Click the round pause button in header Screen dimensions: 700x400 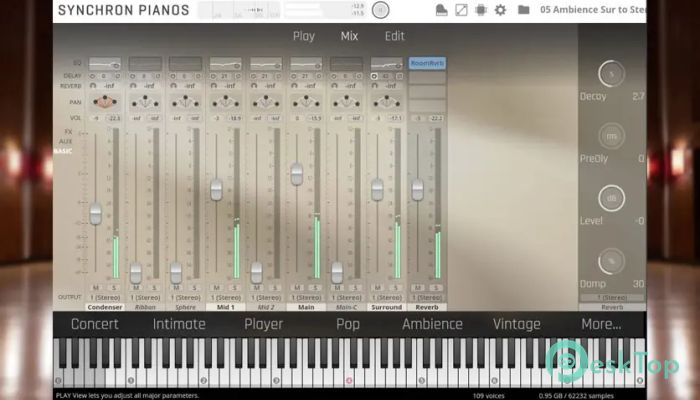click(x=380, y=10)
